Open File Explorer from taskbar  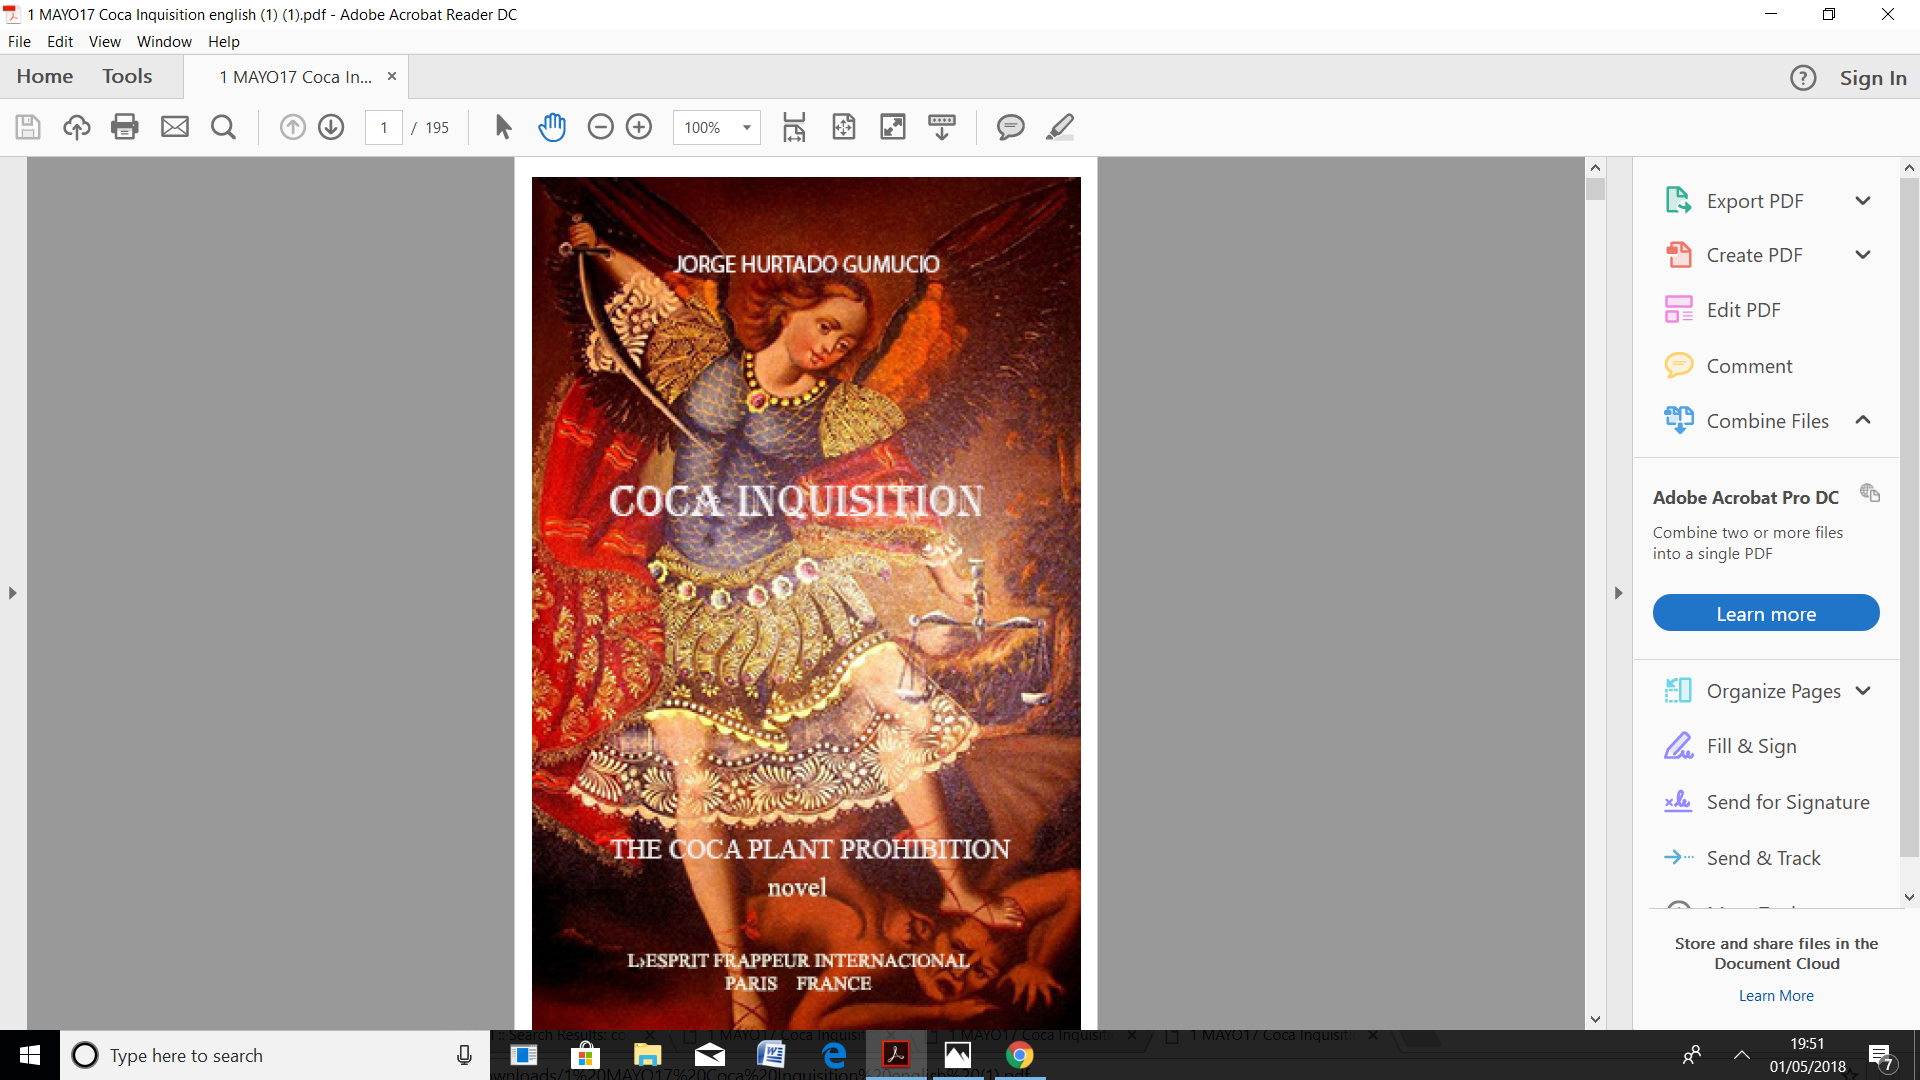coord(647,1055)
